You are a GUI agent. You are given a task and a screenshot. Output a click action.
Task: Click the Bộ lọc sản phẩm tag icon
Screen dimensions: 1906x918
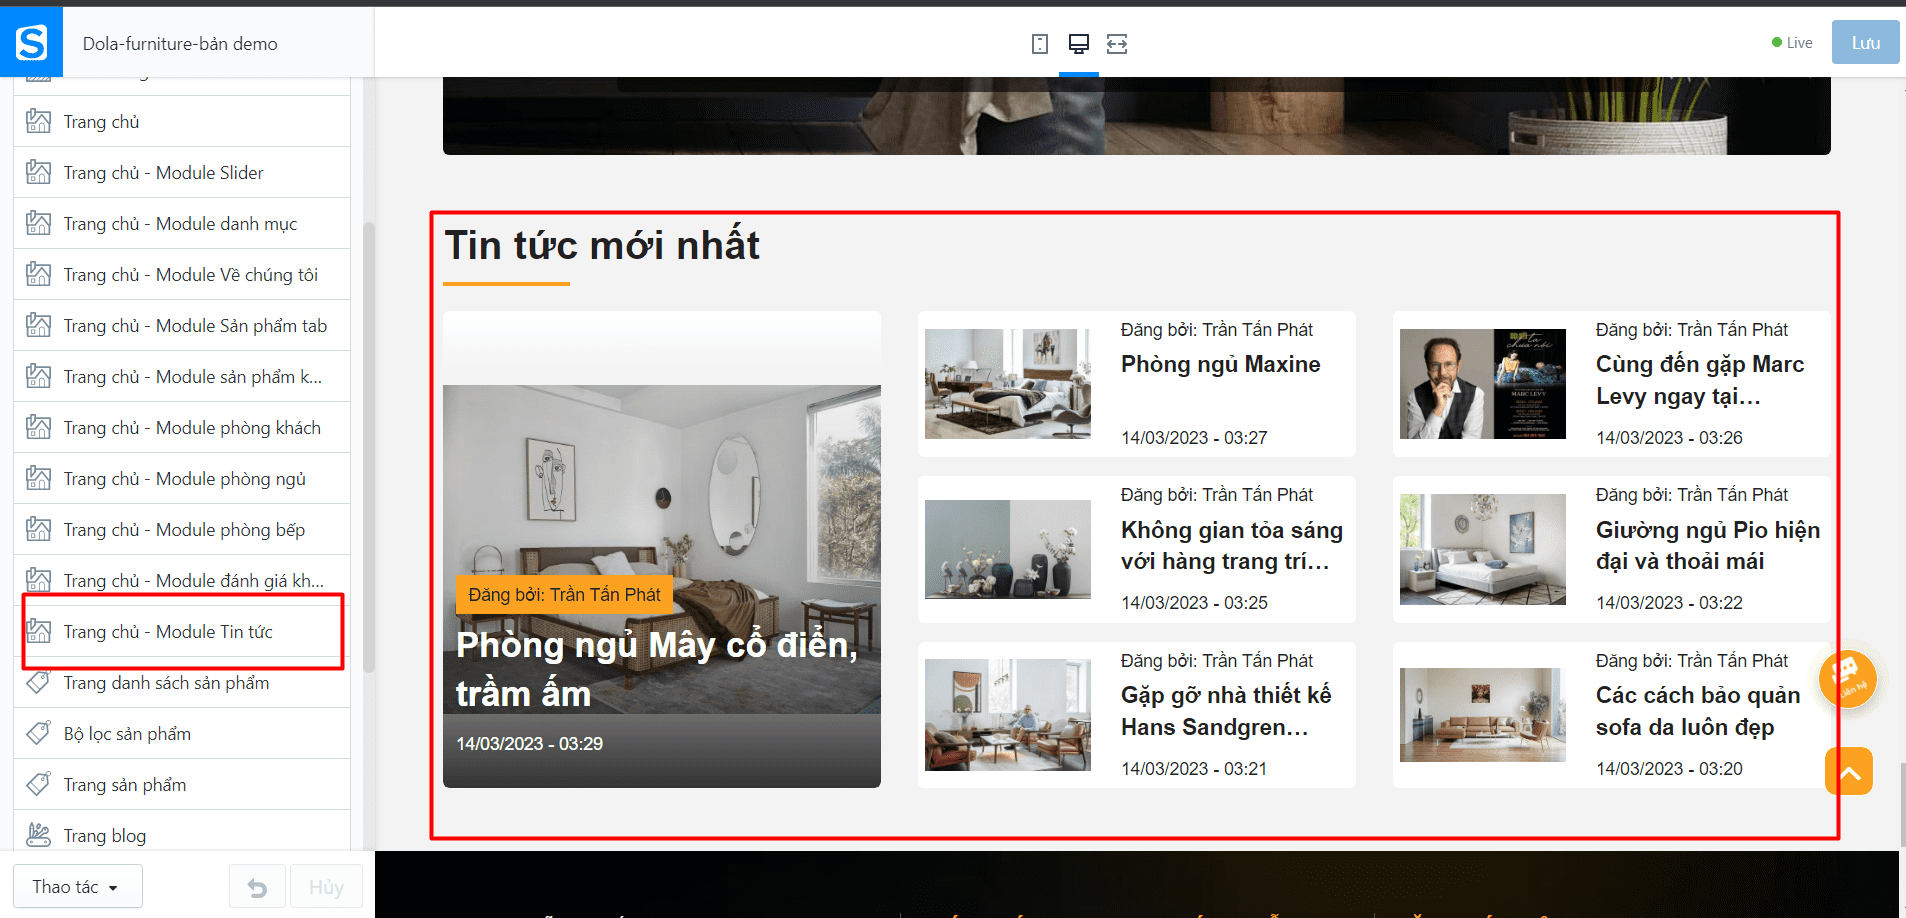39,734
